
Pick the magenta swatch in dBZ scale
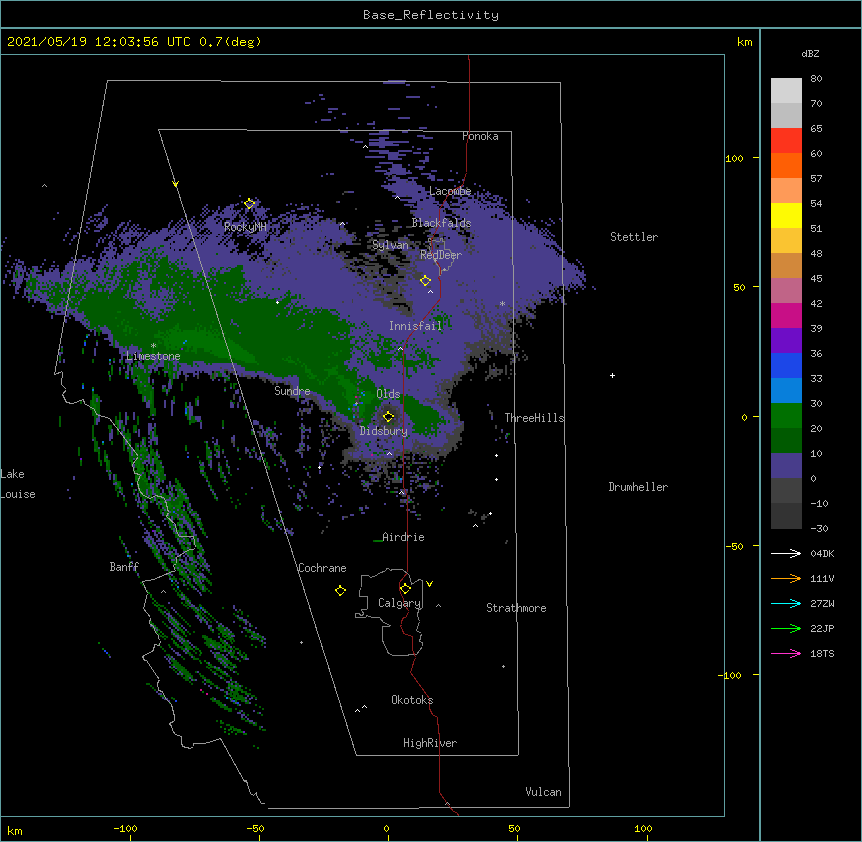coord(786,315)
